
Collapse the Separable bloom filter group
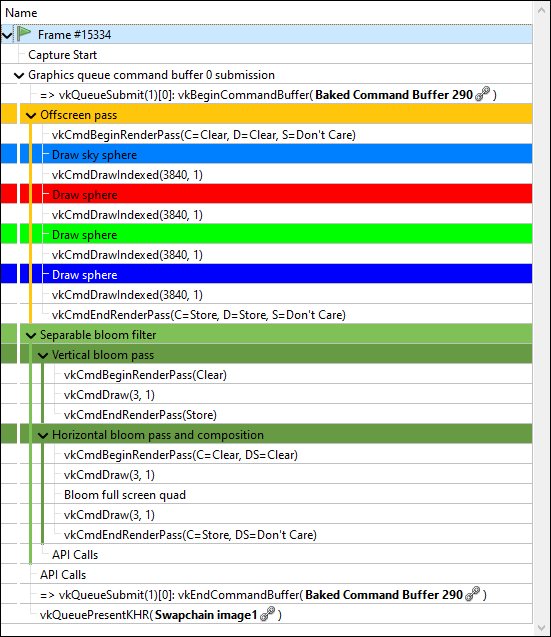tap(31, 335)
